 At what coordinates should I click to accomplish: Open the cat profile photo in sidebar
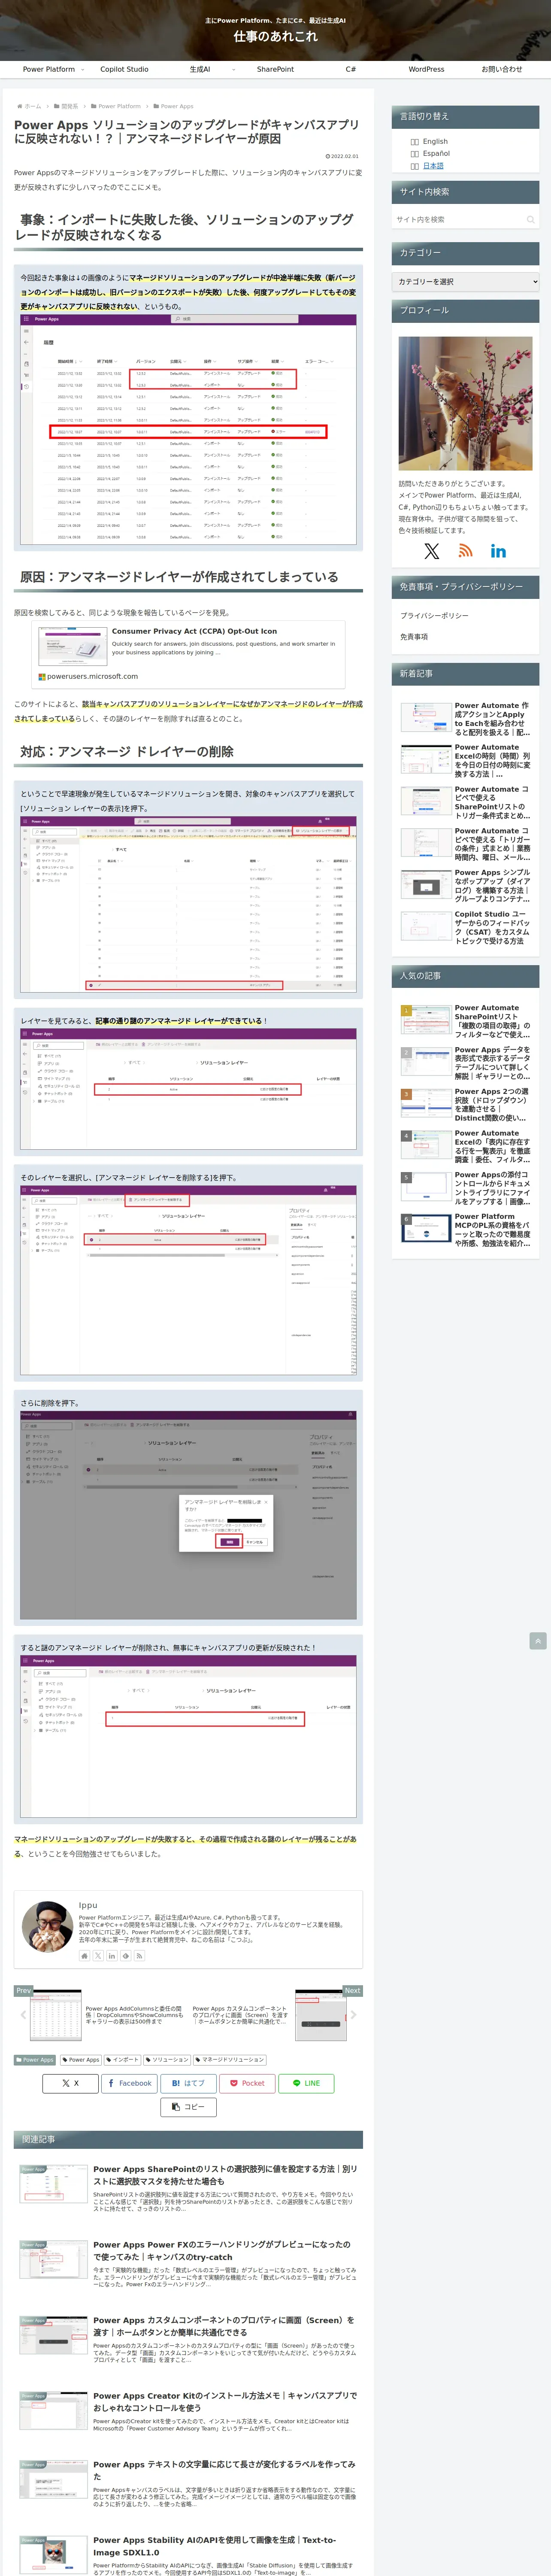tap(465, 403)
